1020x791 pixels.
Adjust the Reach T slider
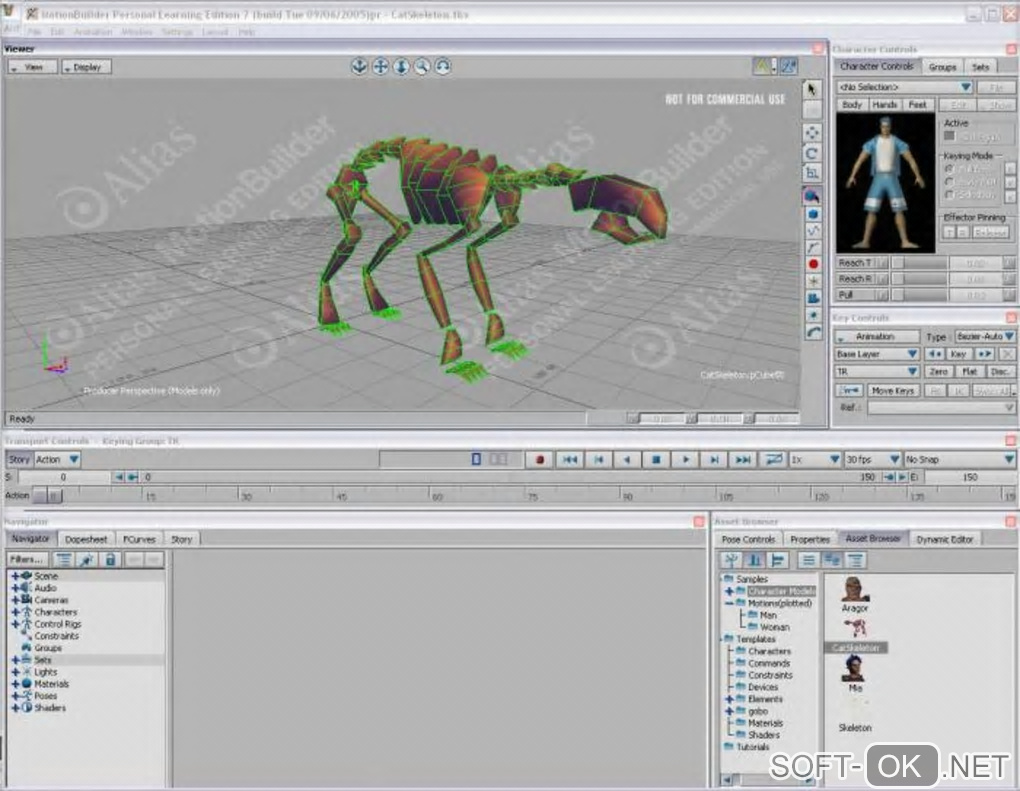(x=919, y=263)
